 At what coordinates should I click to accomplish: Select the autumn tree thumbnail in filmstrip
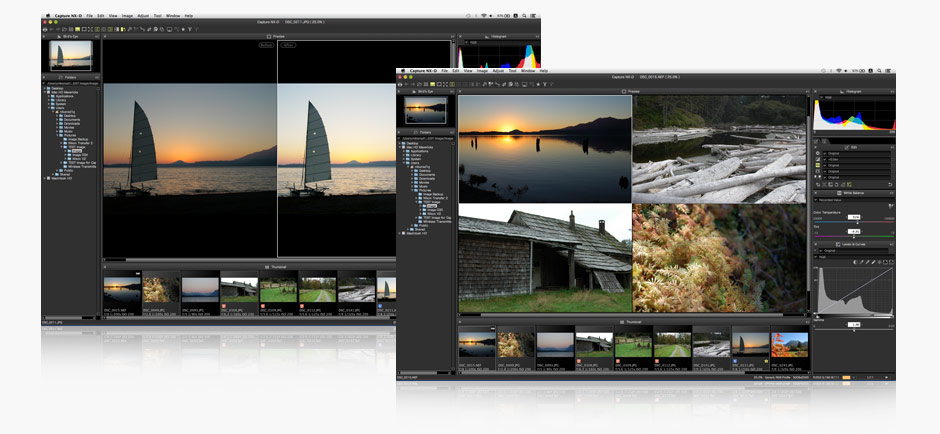pyautogui.click(x=789, y=344)
